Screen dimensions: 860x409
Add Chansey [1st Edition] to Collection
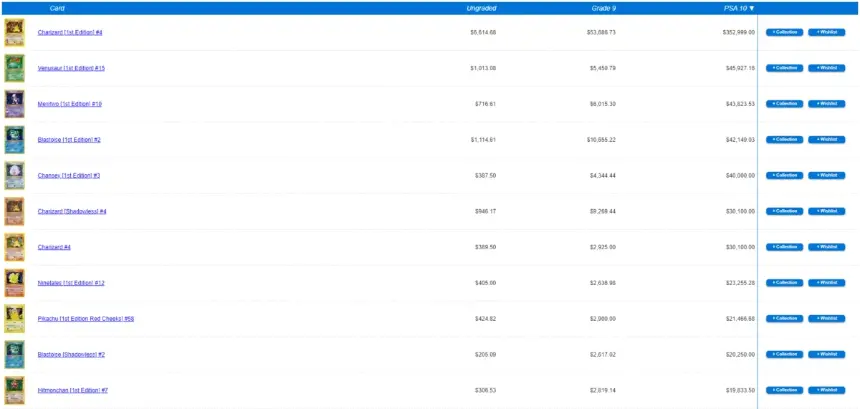click(784, 175)
